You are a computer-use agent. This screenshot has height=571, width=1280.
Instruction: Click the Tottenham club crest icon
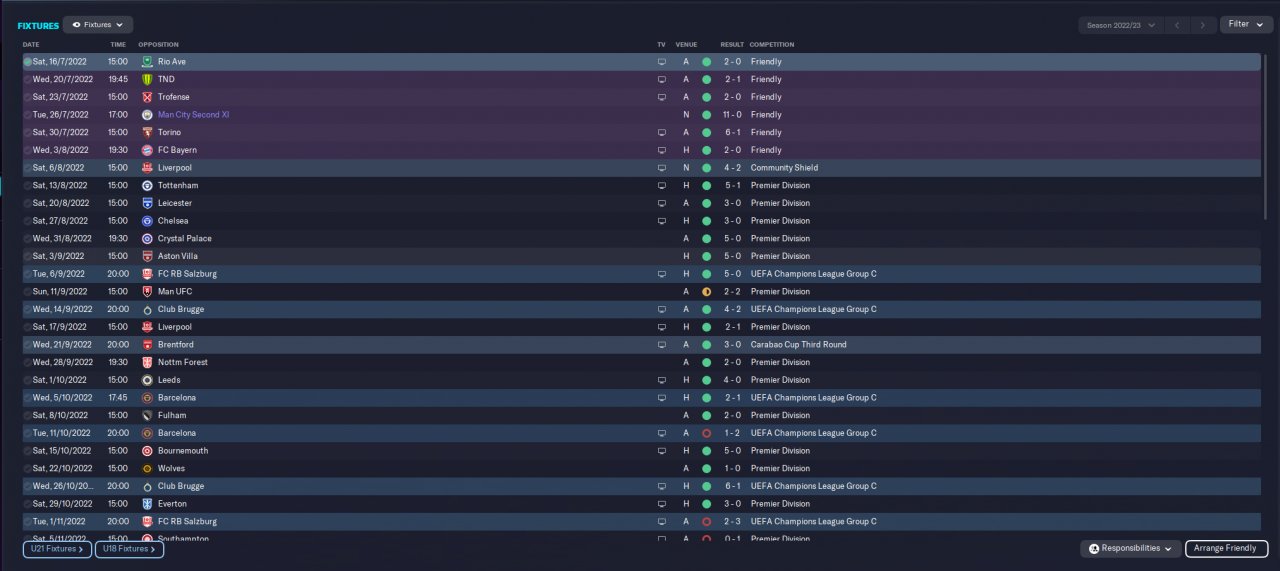pyautogui.click(x=147, y=186)
